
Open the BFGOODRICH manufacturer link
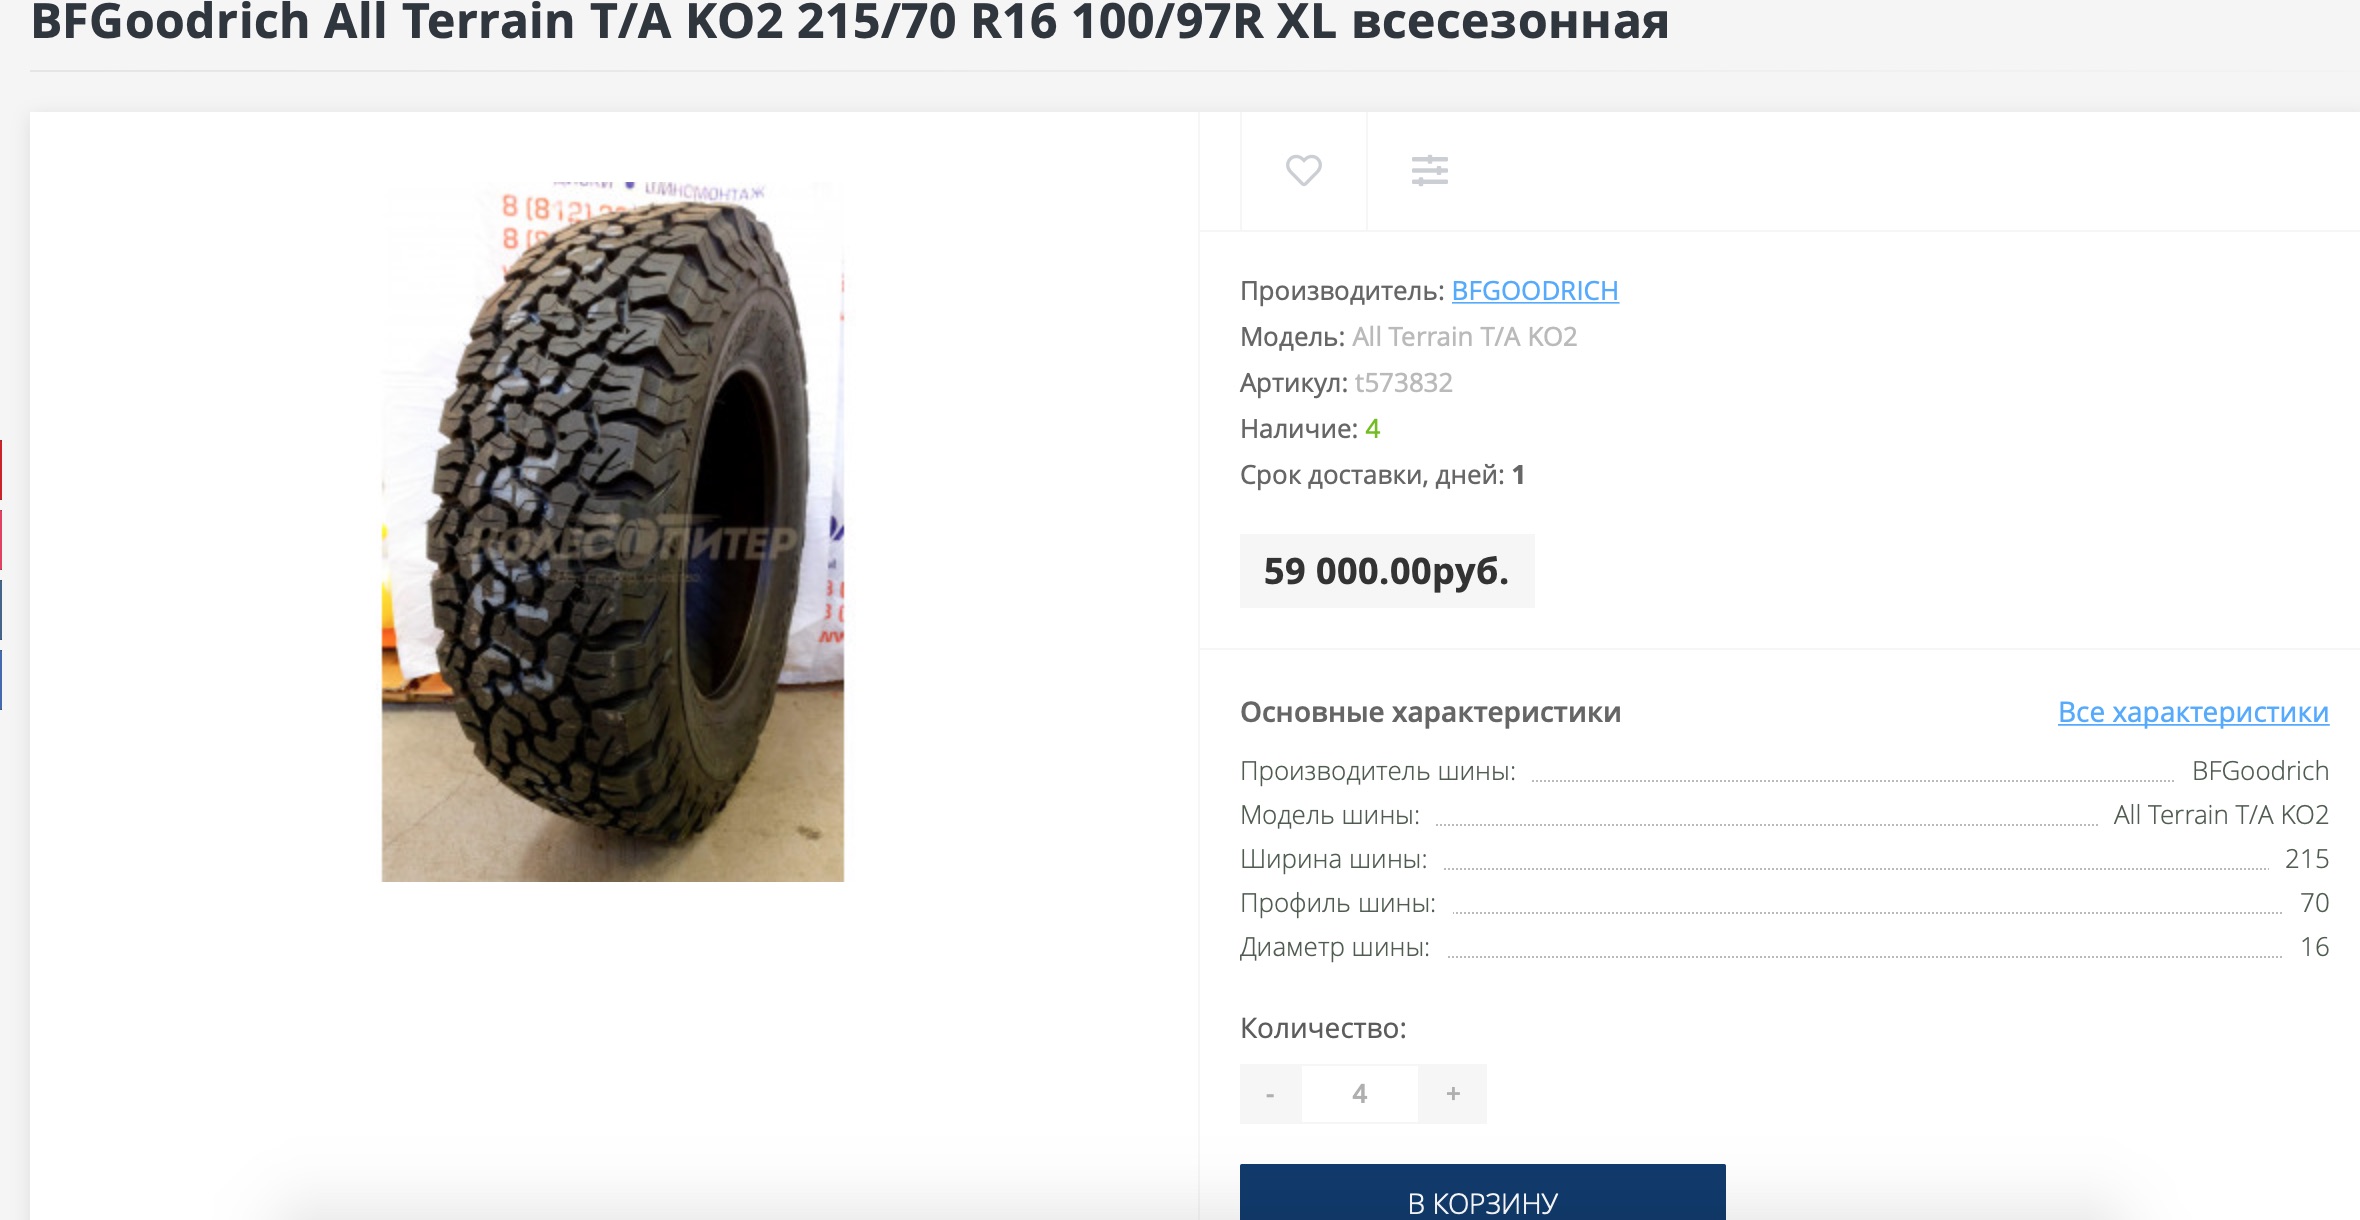point(1535,291)
